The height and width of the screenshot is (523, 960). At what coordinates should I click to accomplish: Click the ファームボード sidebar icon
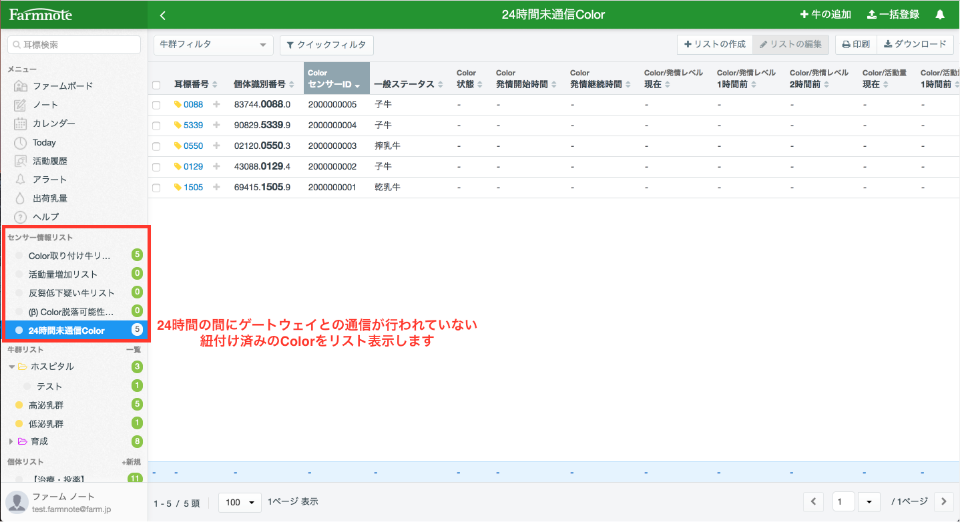(20, 86)
